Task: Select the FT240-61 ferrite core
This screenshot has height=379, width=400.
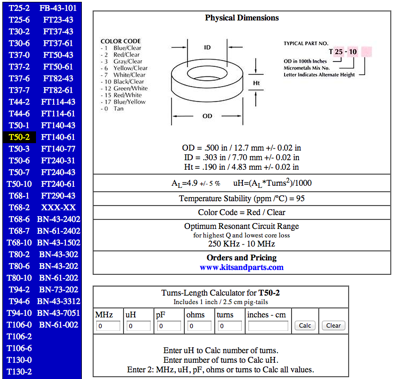Action: pyautogui.click(x=58, y=184)
